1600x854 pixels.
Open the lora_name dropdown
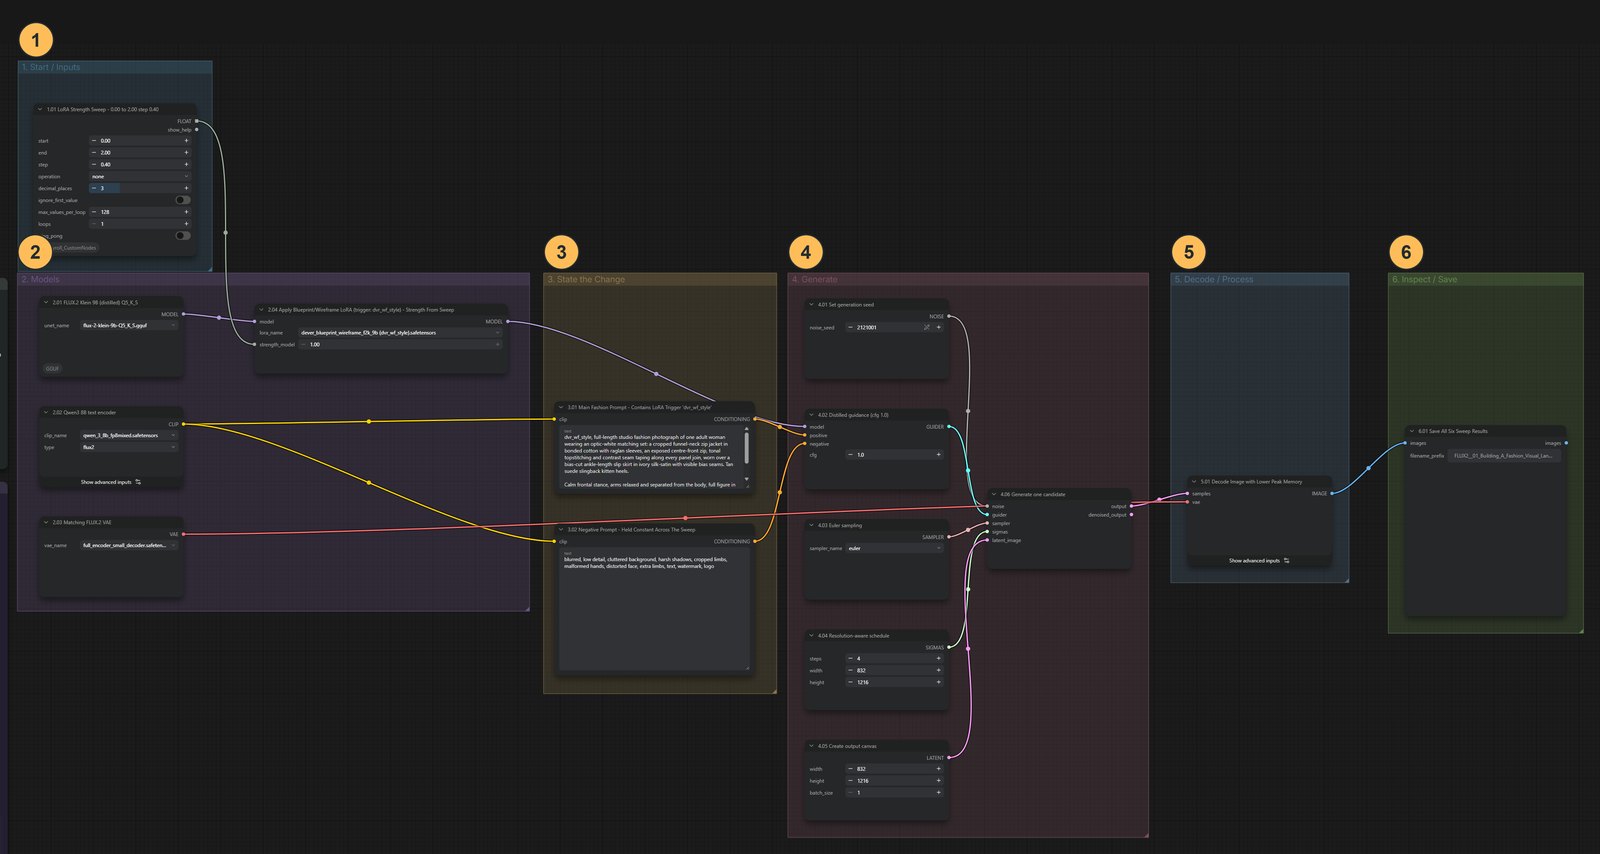pos(400,332)
